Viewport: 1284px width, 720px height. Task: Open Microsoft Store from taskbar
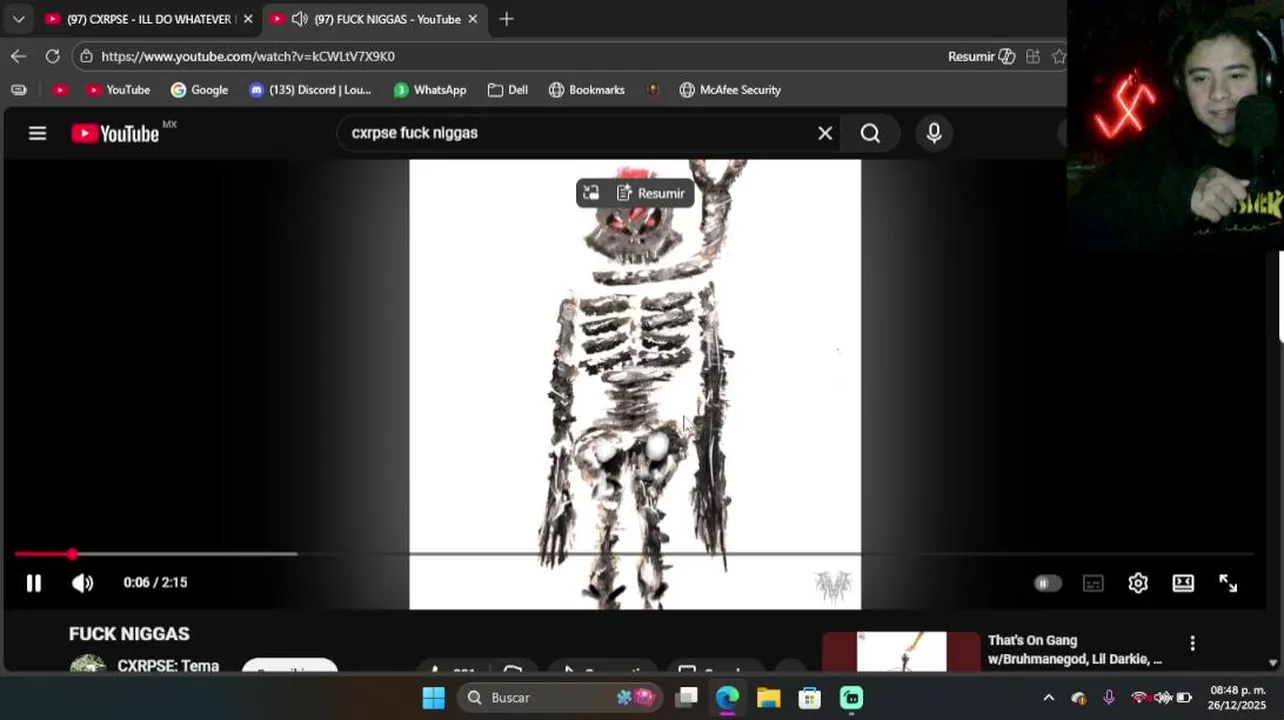click(809, 698)
